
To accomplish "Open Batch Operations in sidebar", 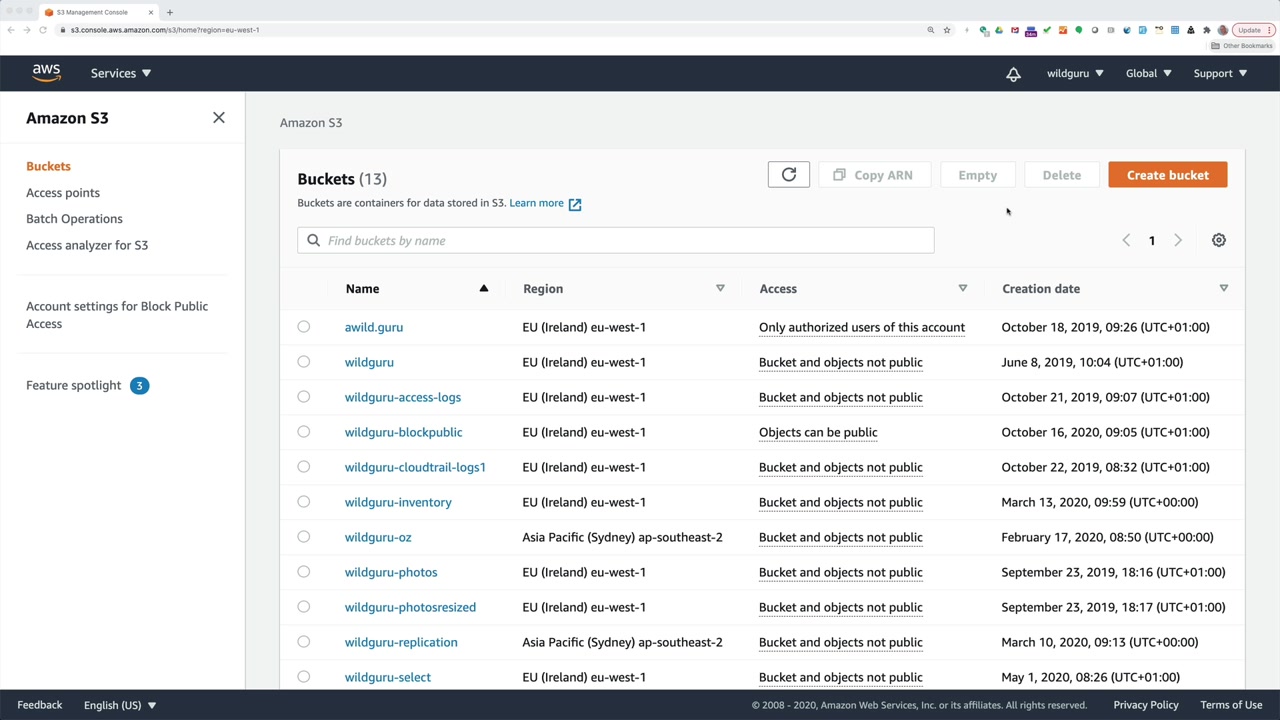I will pos(74,218).
